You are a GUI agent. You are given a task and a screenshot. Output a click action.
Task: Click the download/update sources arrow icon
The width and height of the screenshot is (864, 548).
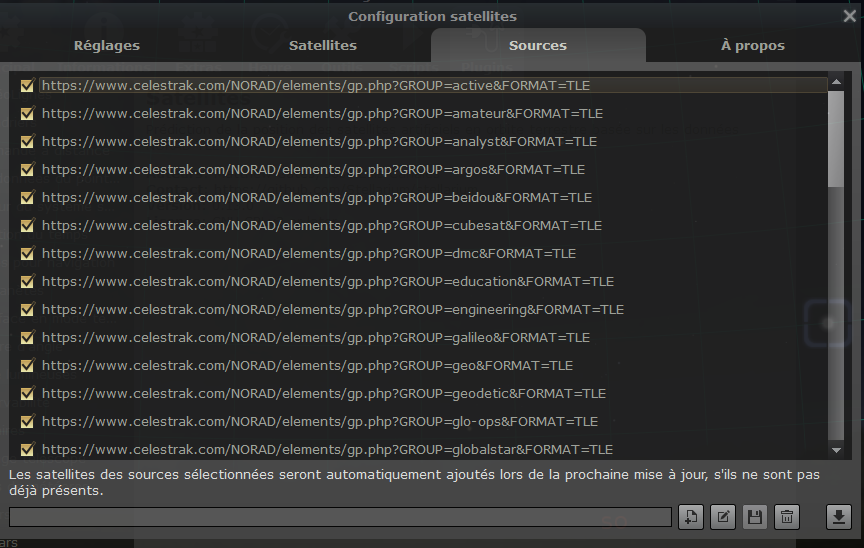tap(839, 517)
